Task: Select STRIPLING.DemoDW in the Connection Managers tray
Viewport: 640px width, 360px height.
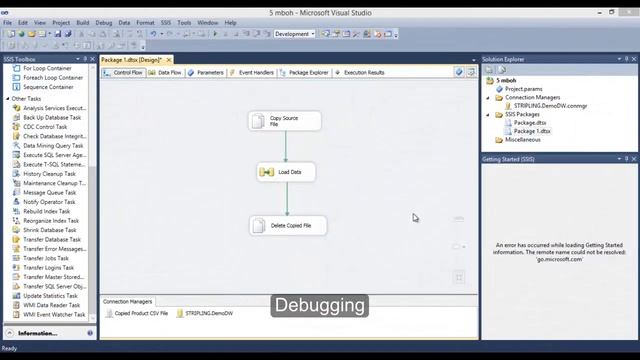Action: [205, 313]
